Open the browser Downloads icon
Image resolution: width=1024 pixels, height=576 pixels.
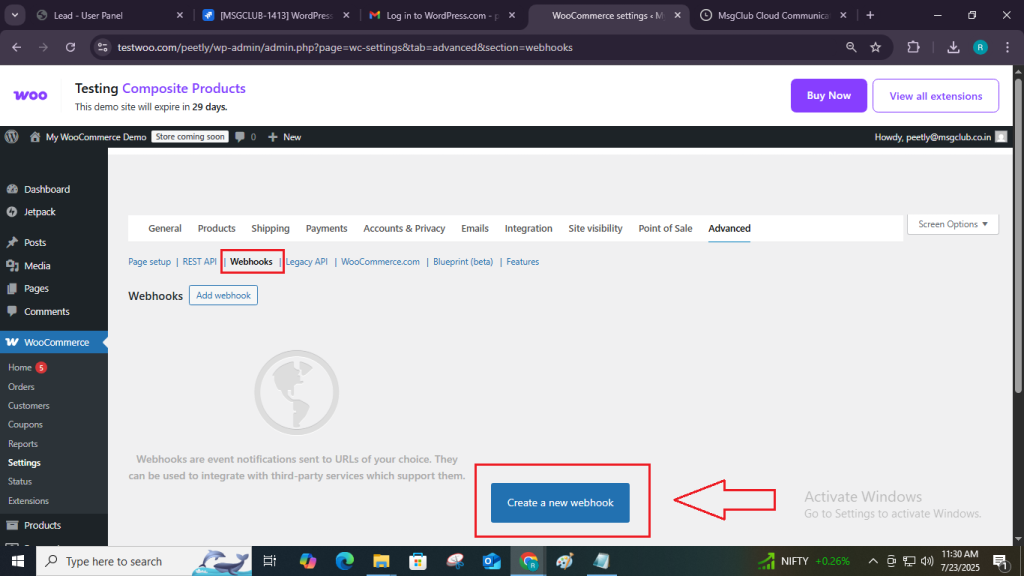pos(953,47)
